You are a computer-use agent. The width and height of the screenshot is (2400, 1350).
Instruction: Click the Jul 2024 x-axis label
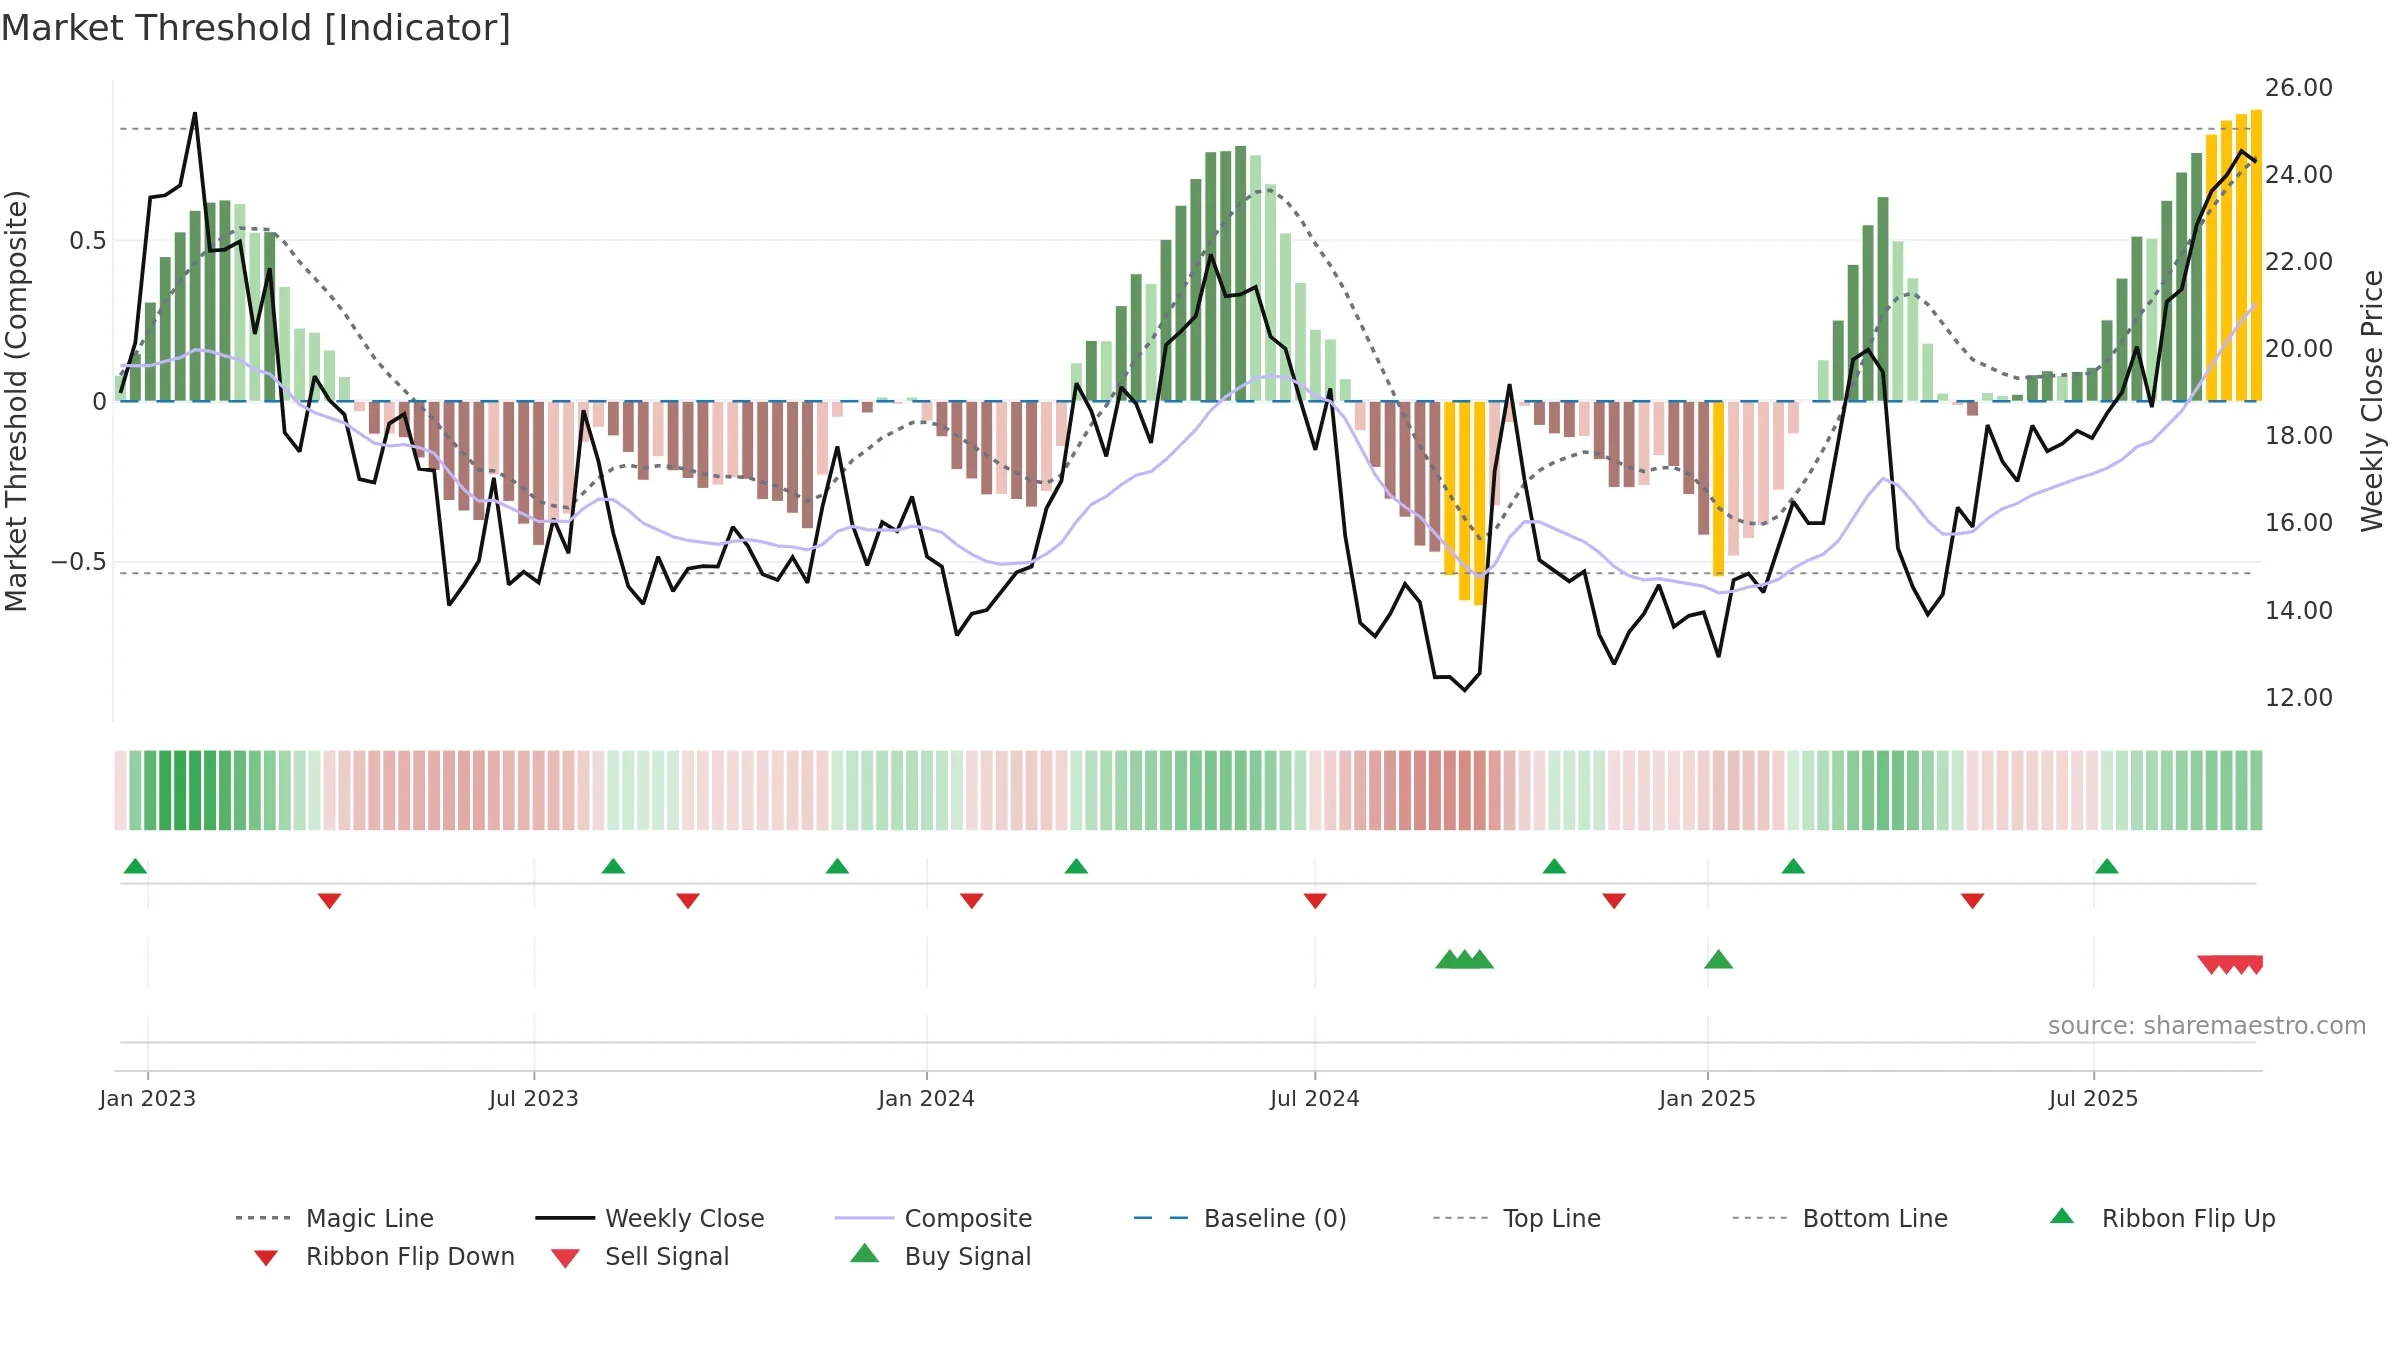tap(1315, 1098)
